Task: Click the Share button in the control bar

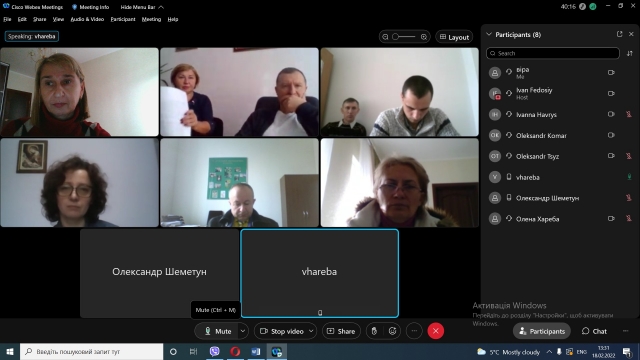Action: [341, 331]
